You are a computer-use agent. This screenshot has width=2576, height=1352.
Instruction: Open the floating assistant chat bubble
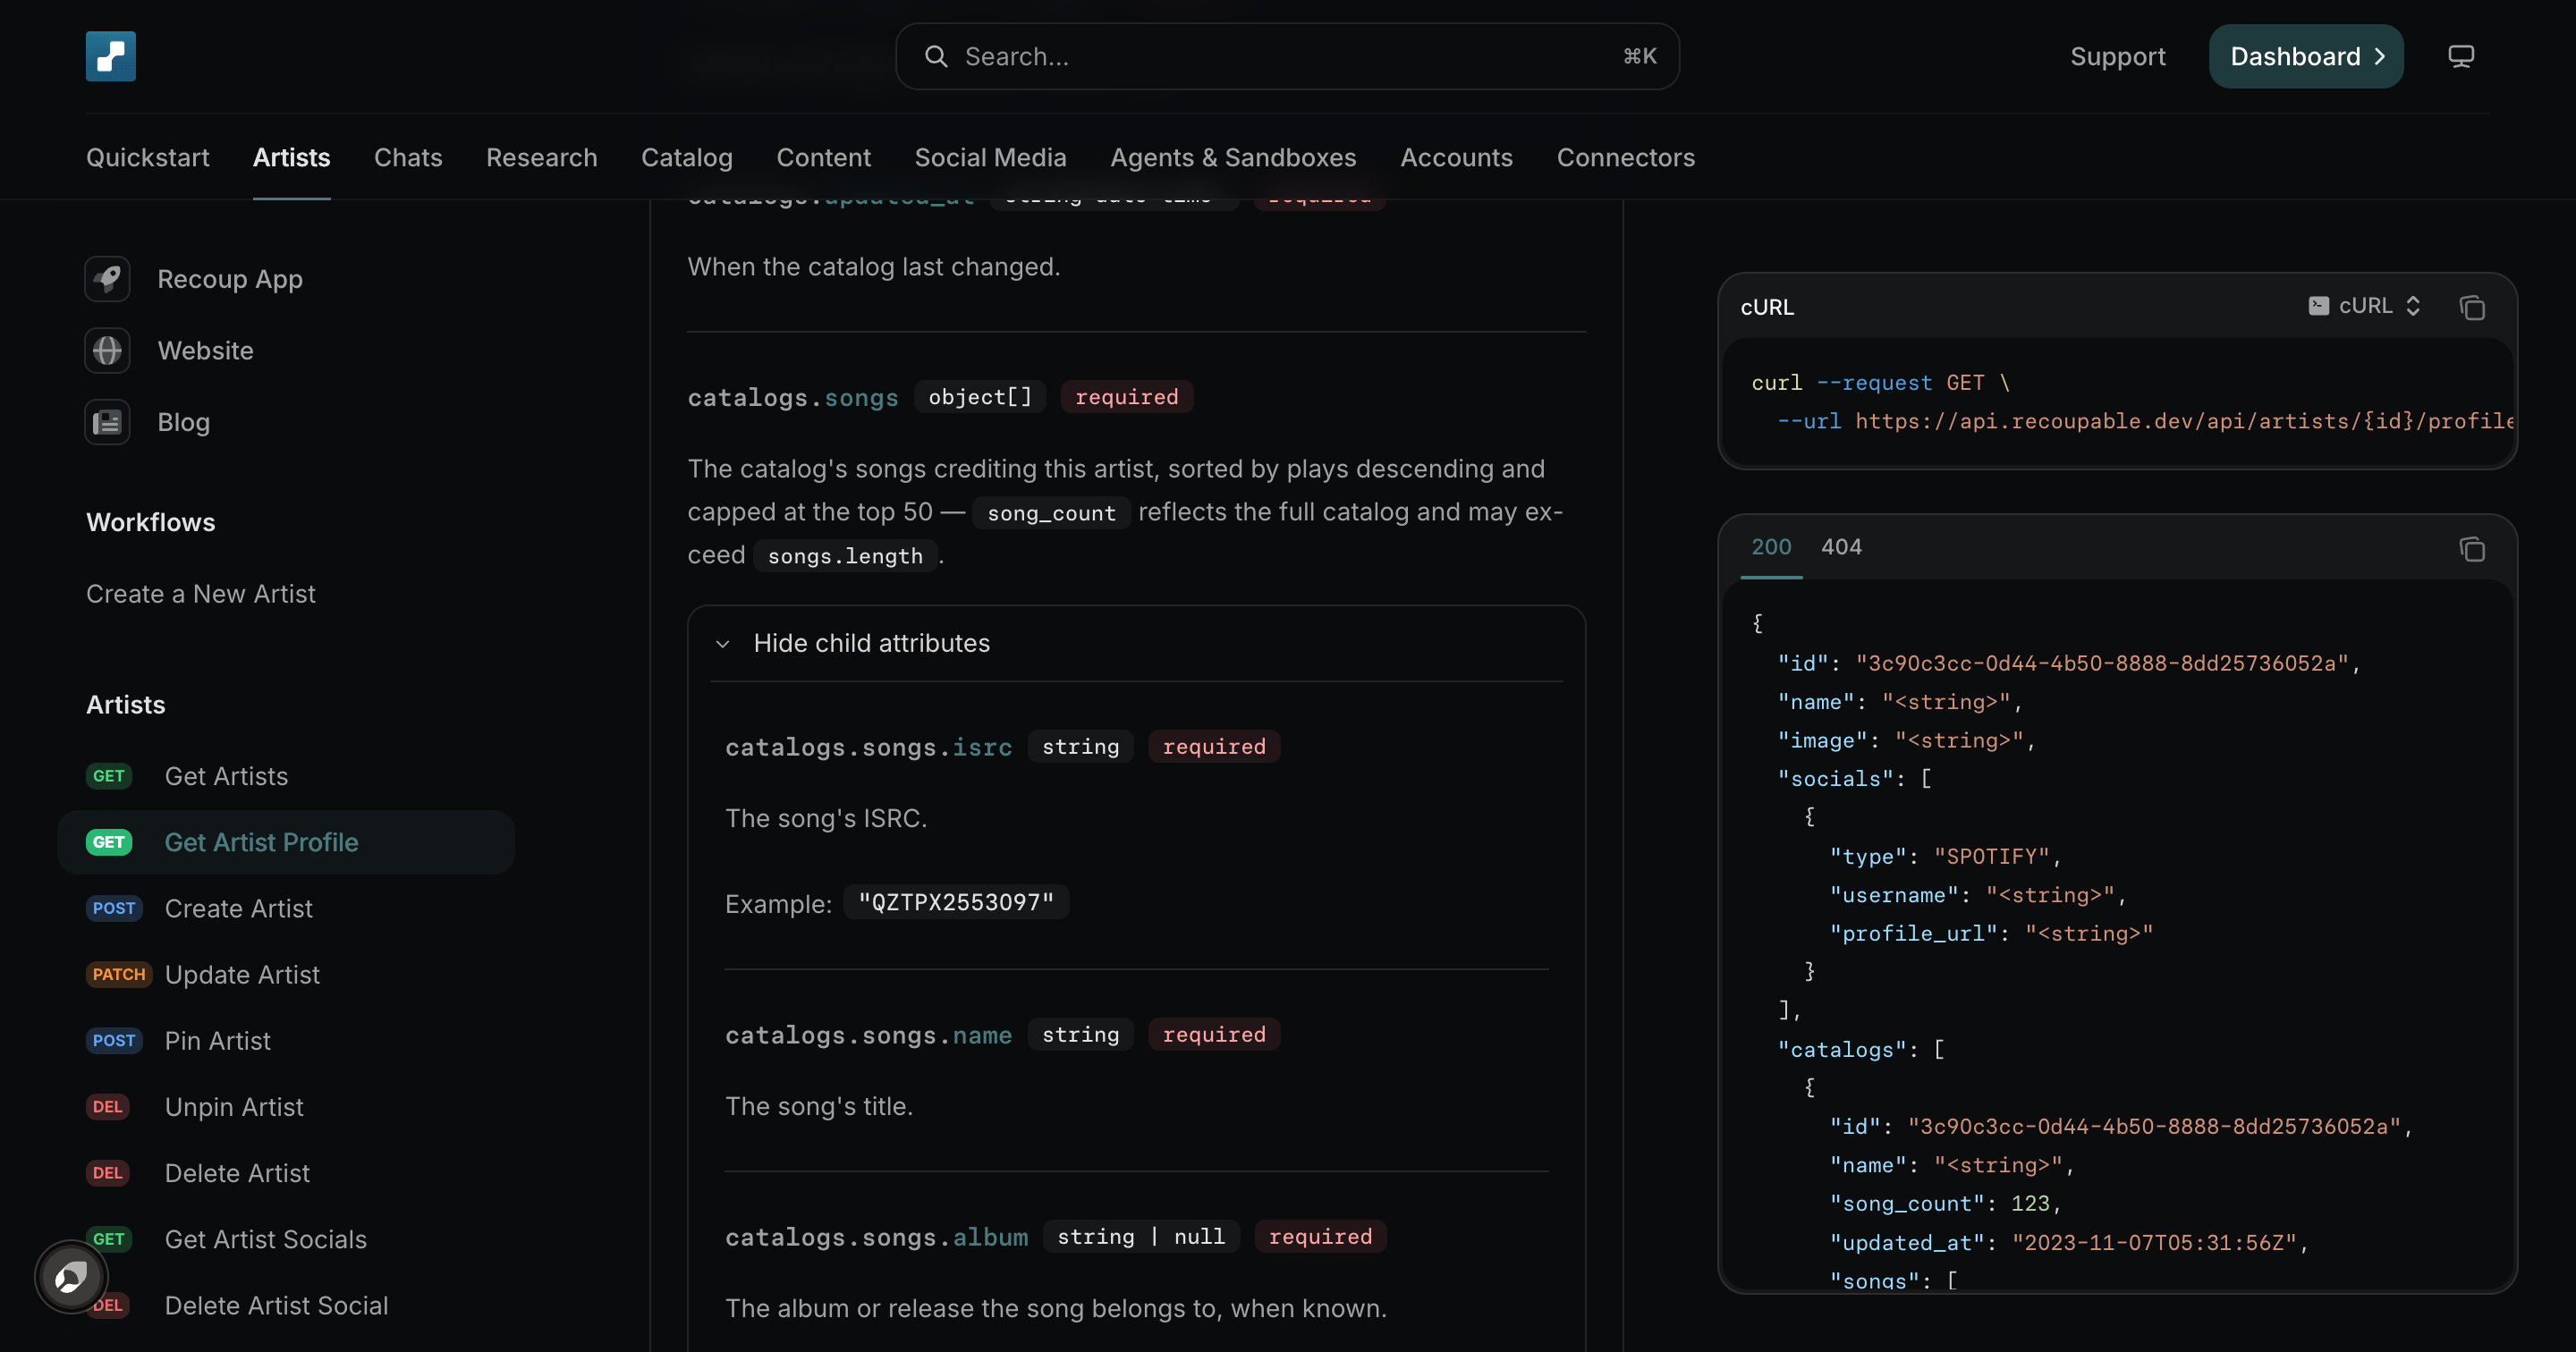pyautogui.click(x=71, y=1277)
